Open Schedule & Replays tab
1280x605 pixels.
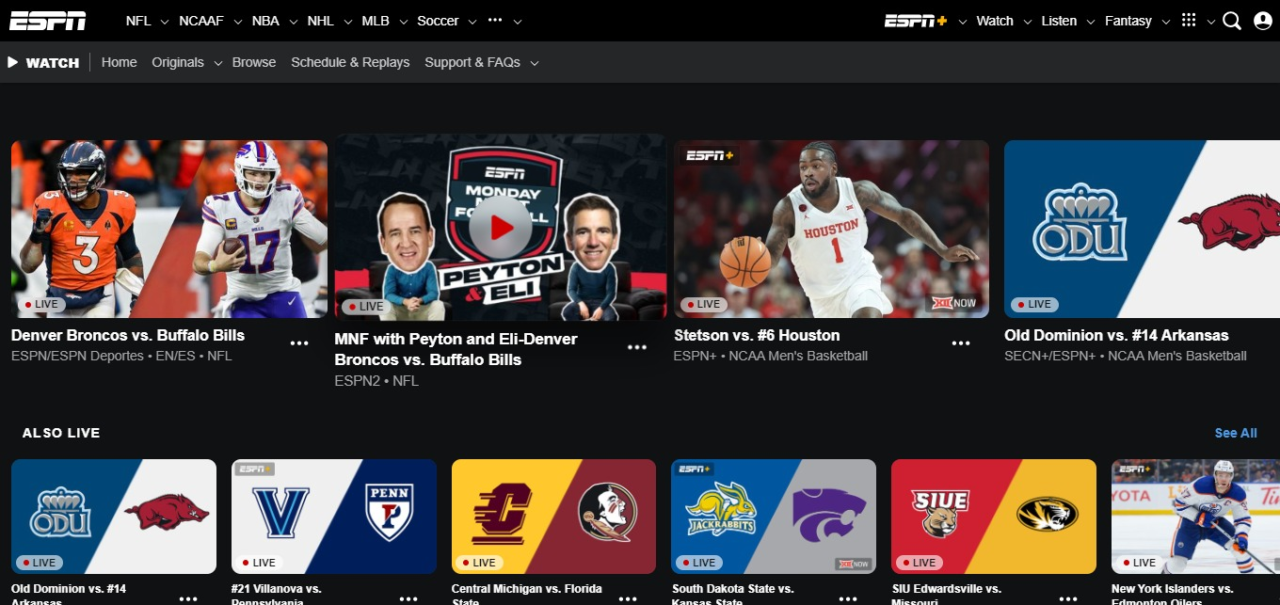pos(350,62)
